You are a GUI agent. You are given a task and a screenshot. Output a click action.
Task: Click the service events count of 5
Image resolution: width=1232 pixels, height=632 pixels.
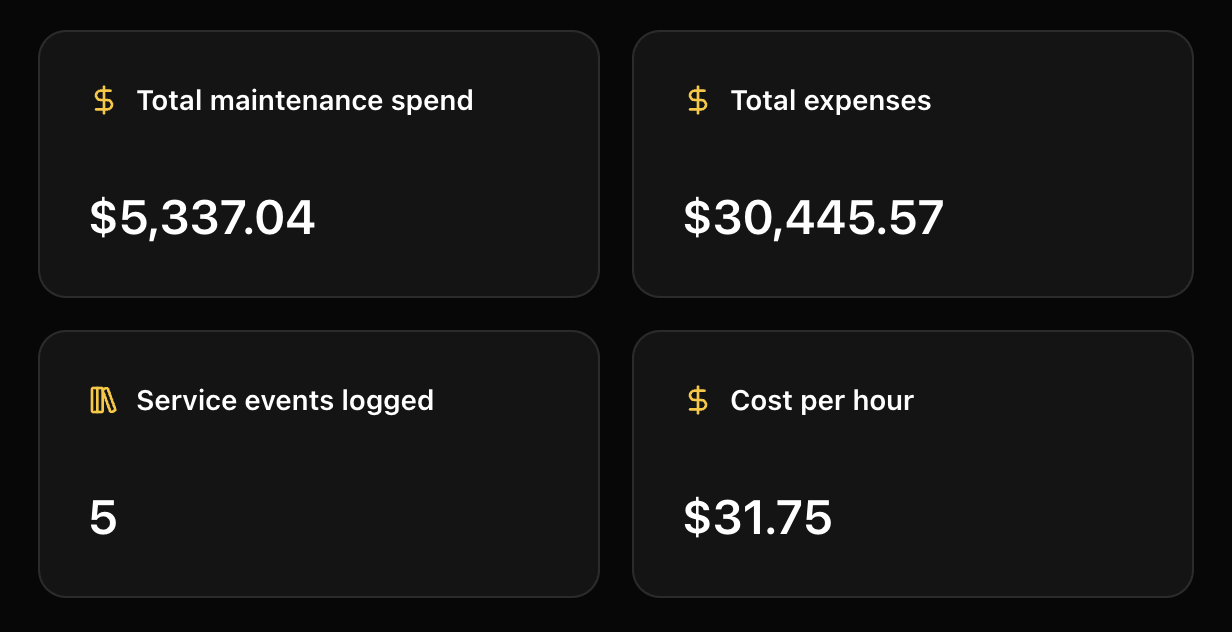pos(103,519)
